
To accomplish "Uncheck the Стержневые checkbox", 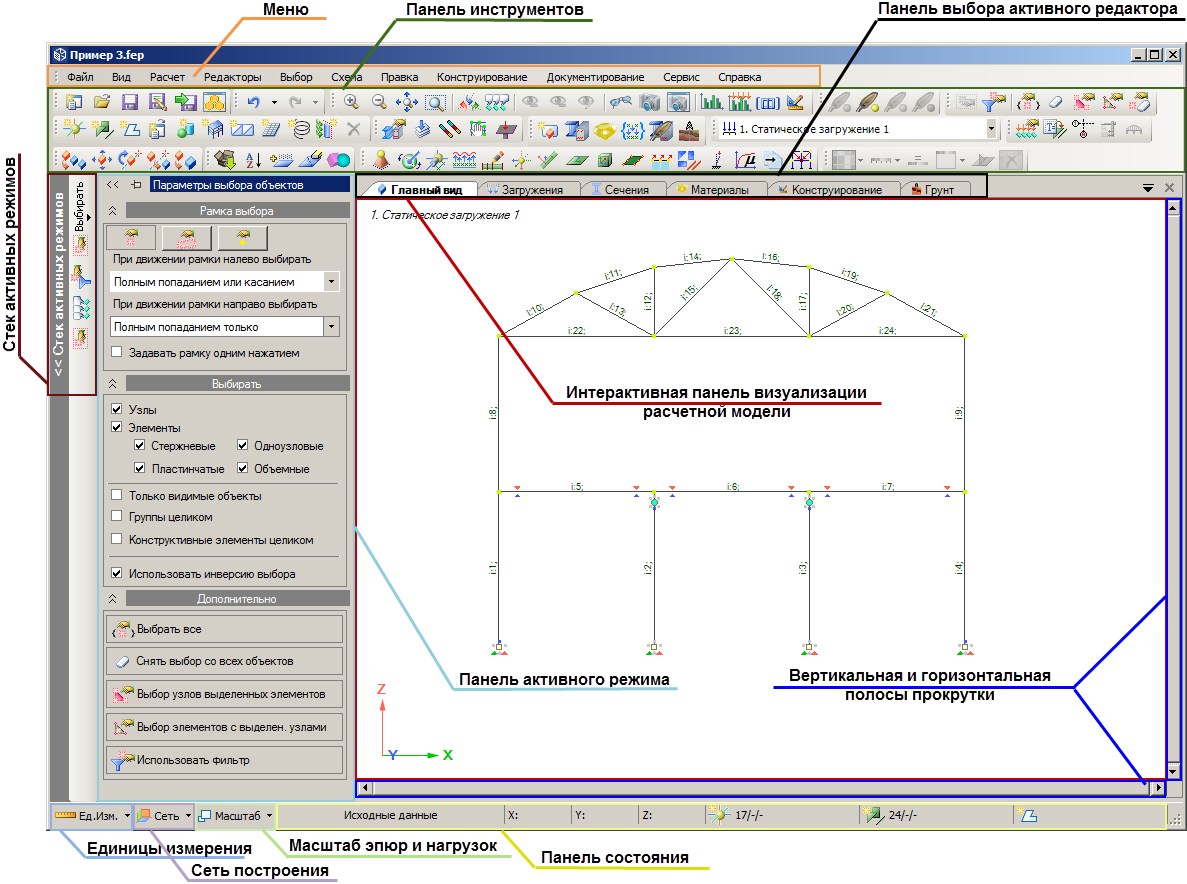I will tap(139, 445).
